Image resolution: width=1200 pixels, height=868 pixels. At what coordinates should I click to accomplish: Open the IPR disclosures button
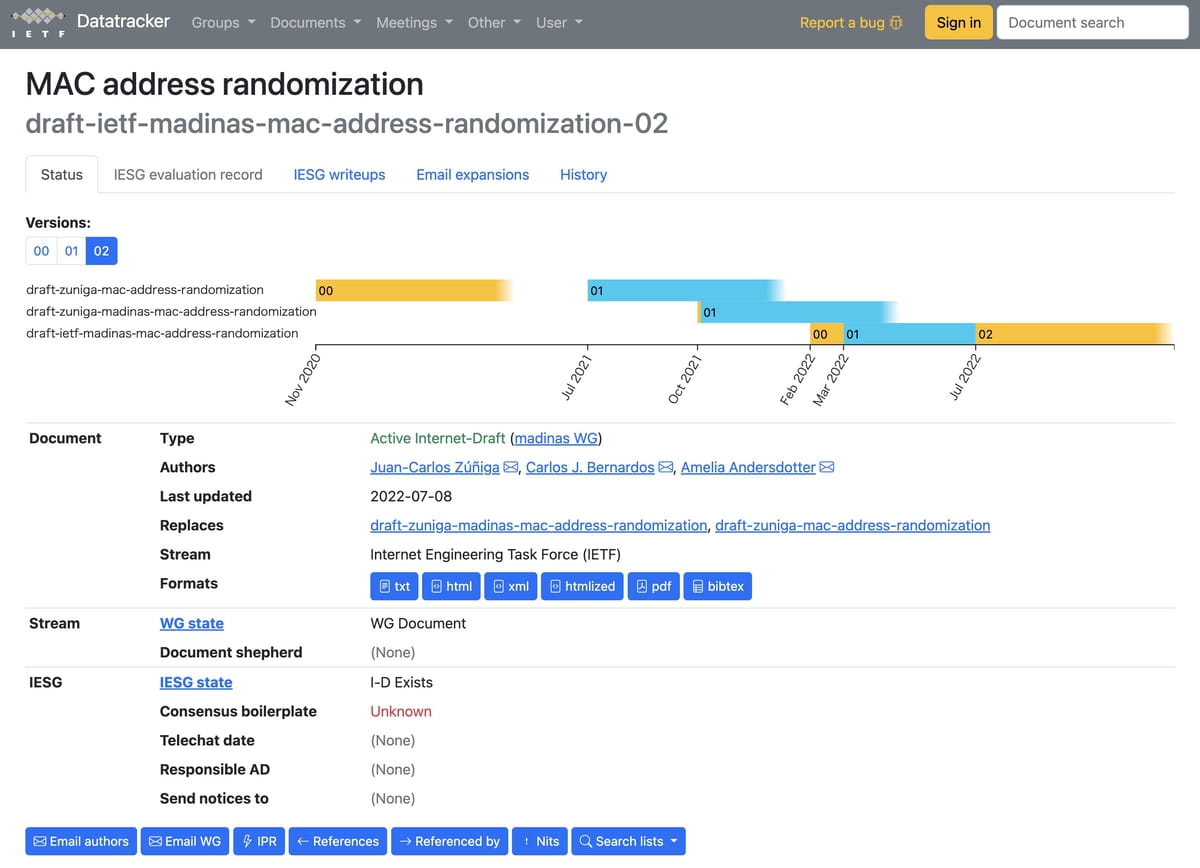click(x=259, y=841)
